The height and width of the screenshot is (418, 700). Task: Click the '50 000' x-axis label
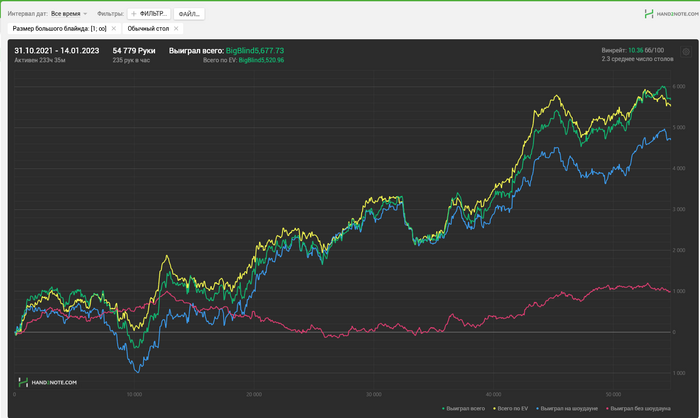[x=613, y=394]
